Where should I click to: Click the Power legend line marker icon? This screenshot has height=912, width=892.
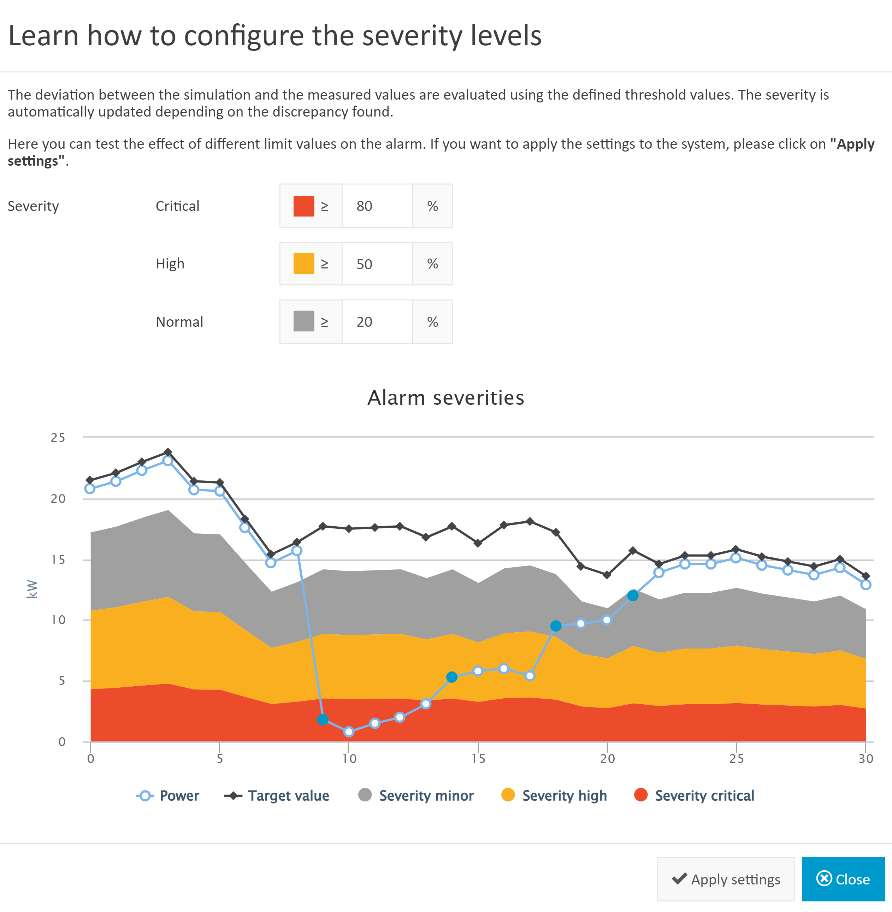pyautogui.click(x=145, y=796)
